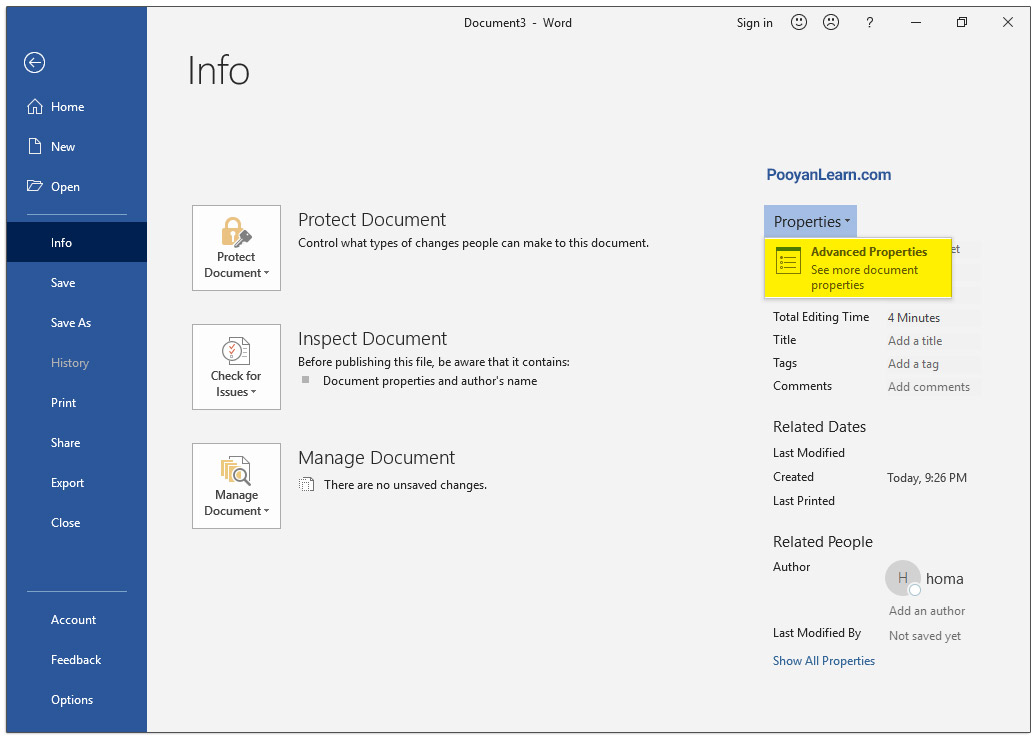Go to the Print page
The image size is (1036, 738).
pyautogui.click(x=64, y=403)
